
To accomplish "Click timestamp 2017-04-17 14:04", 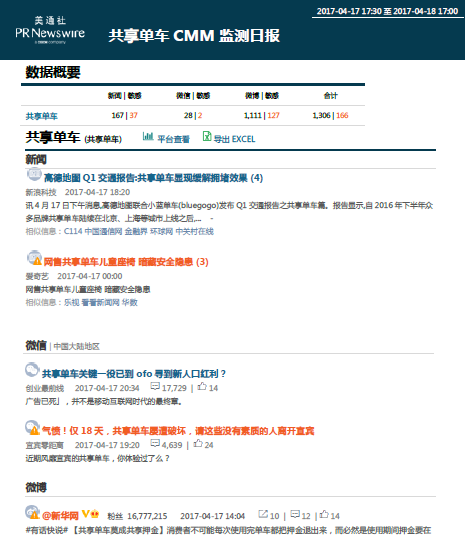I will 212,516.
